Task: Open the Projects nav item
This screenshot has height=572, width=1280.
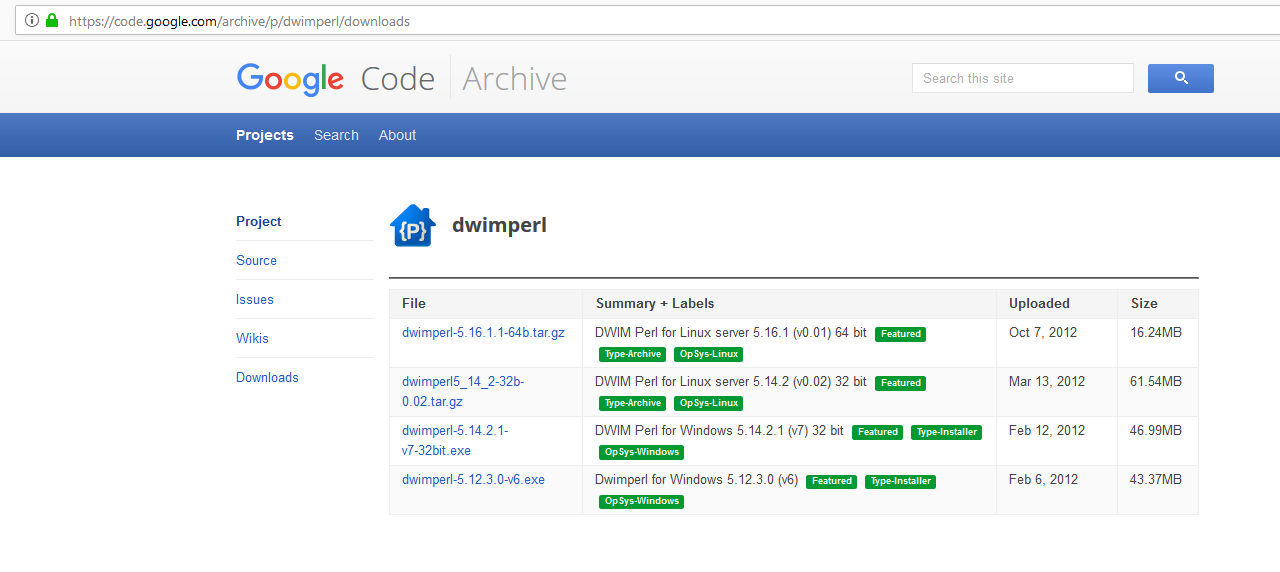Action: 265,135
